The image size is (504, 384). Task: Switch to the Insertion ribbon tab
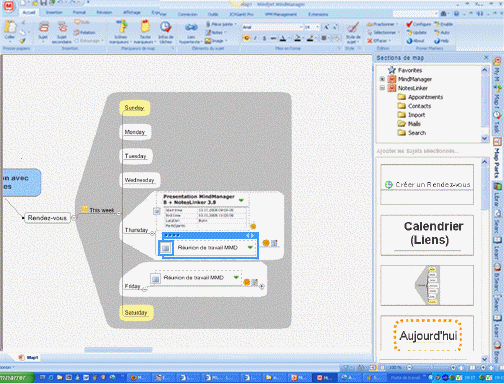[x=54, y=12]
